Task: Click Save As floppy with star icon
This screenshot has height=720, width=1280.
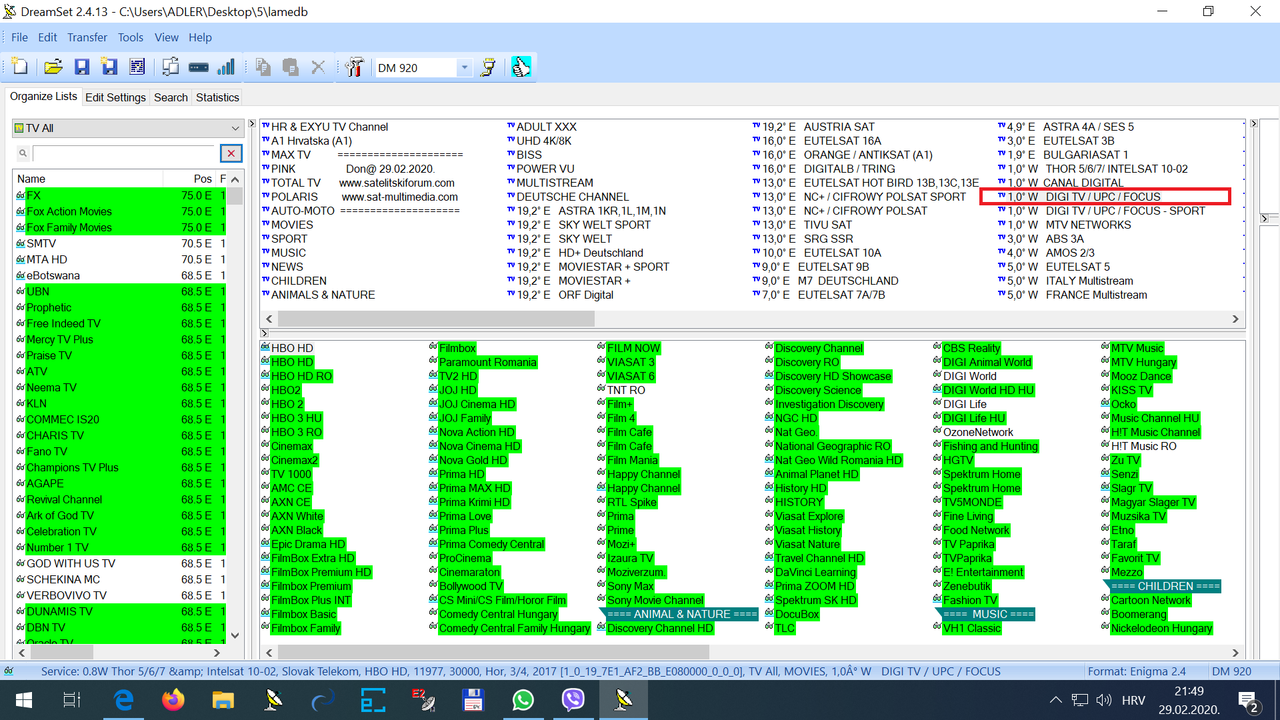Action: point(109,67)
